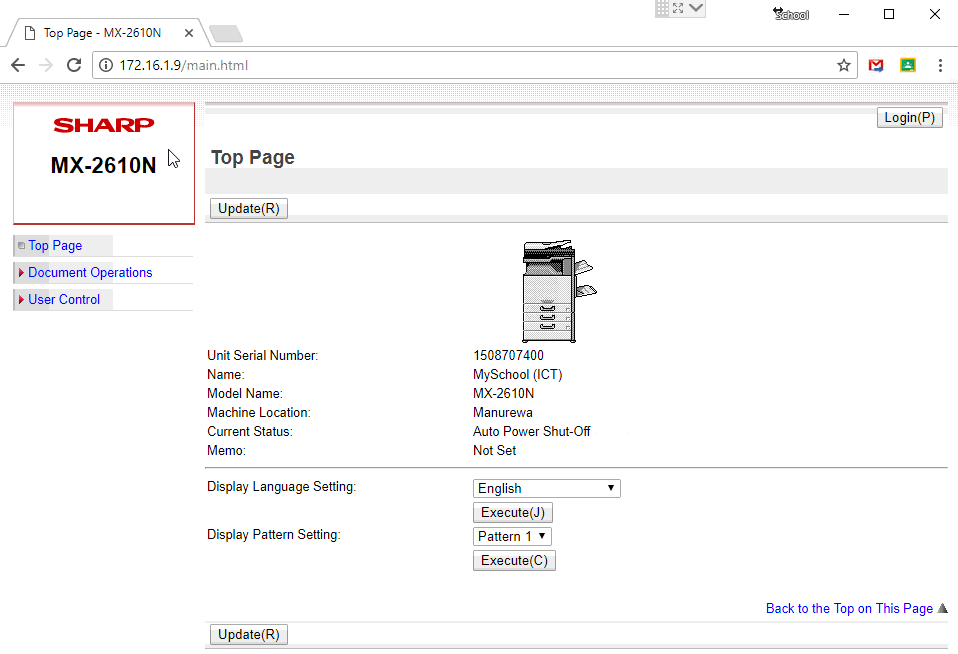Open Google Classroom from the browser toolbar

point(908,64)
